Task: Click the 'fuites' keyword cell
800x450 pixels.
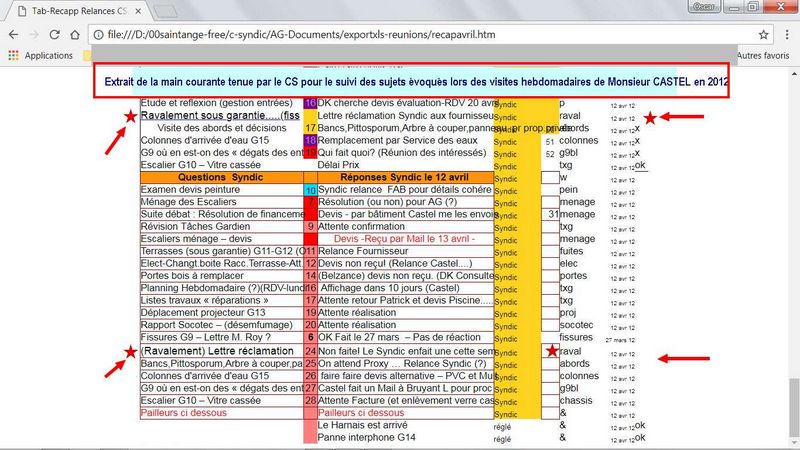Action: point(571,251)
